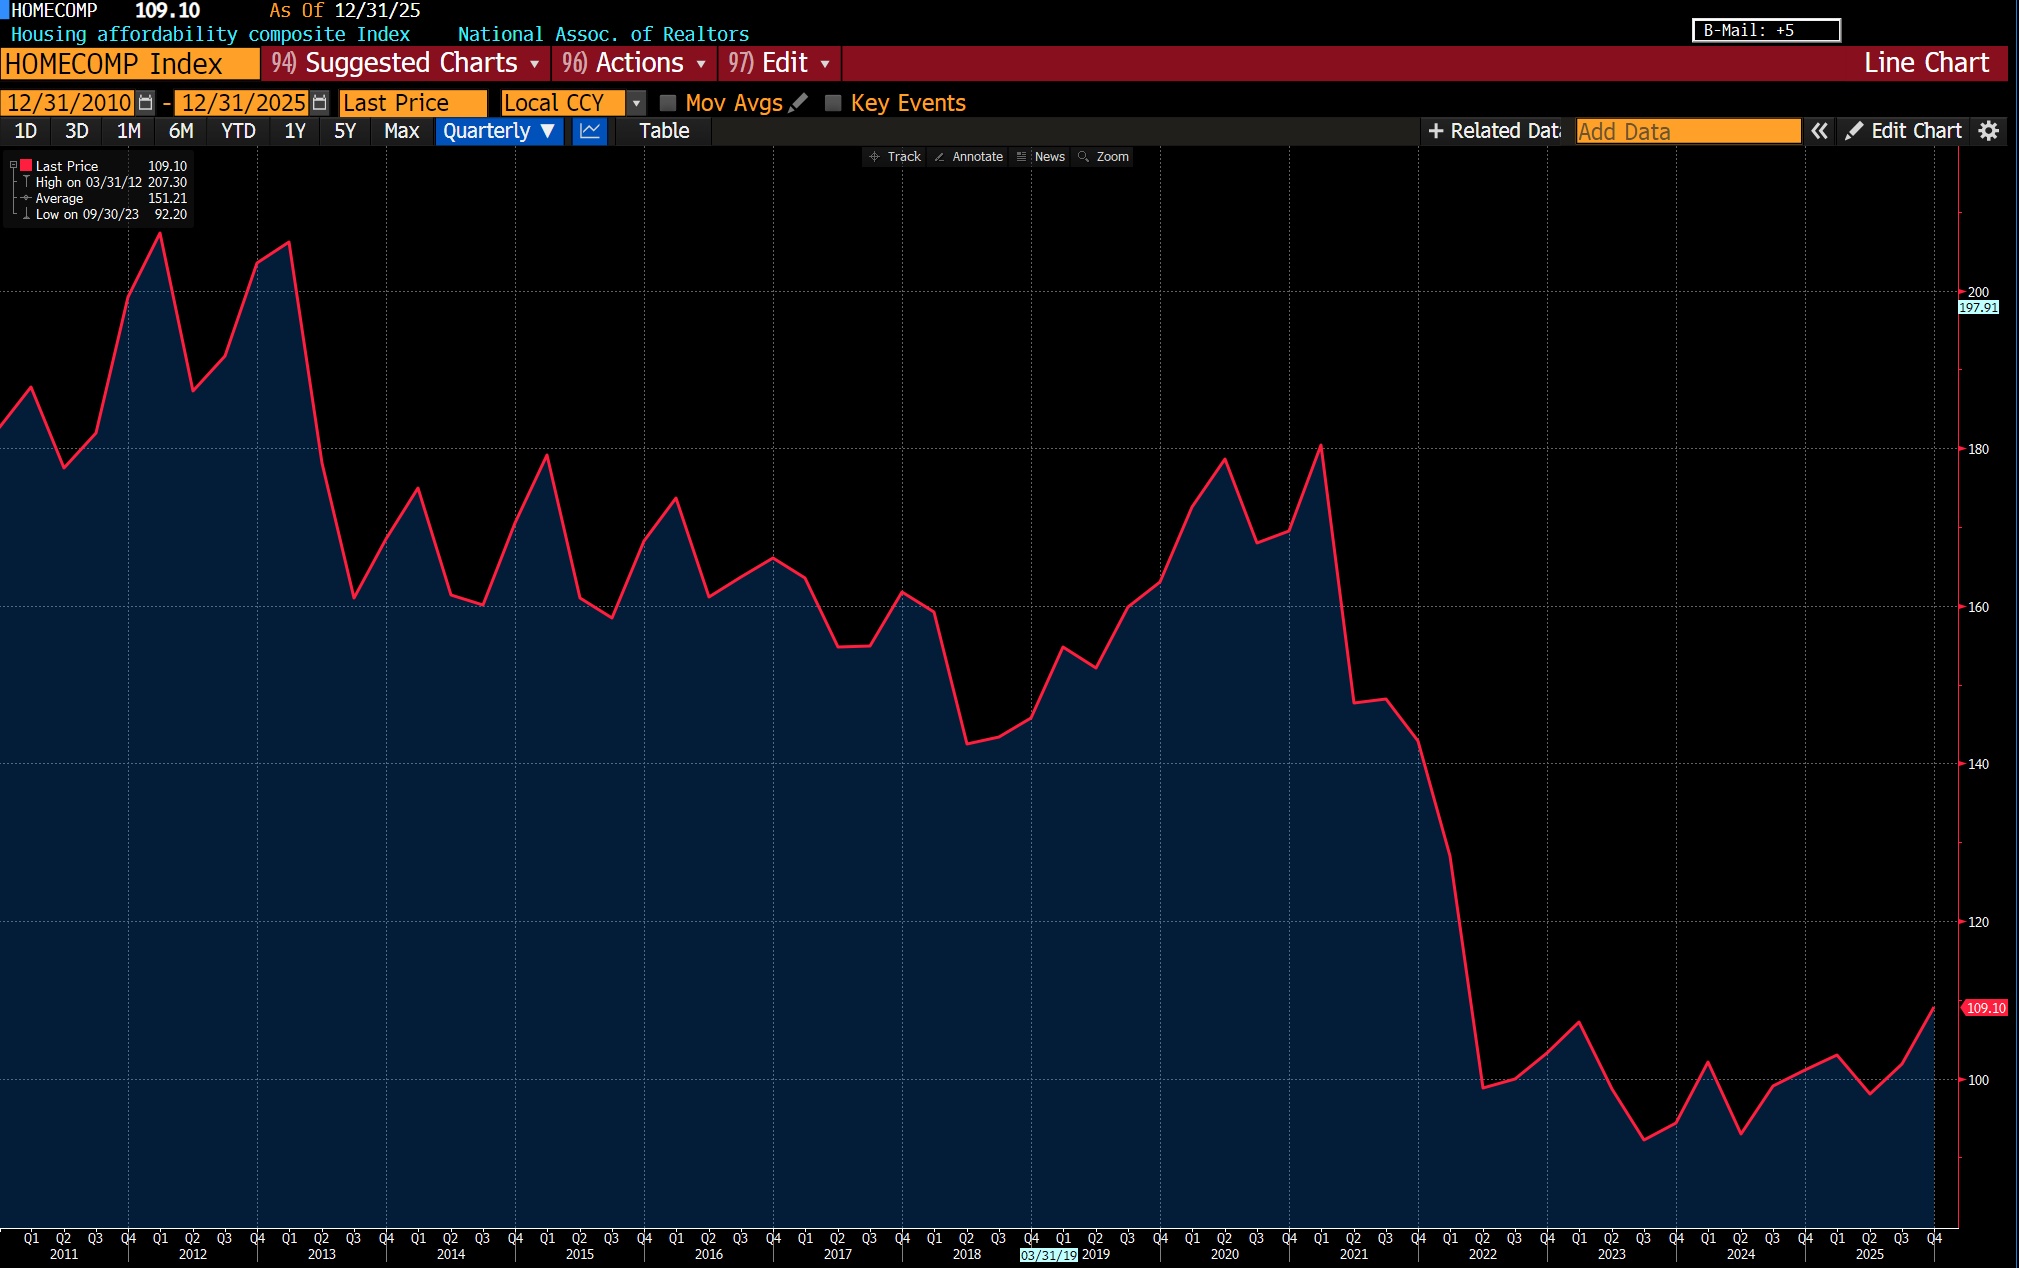Viewport: 2019px width, 1268px height.
Task: Enable the Key Events checkbox
Action: click(x=833, y=103)
